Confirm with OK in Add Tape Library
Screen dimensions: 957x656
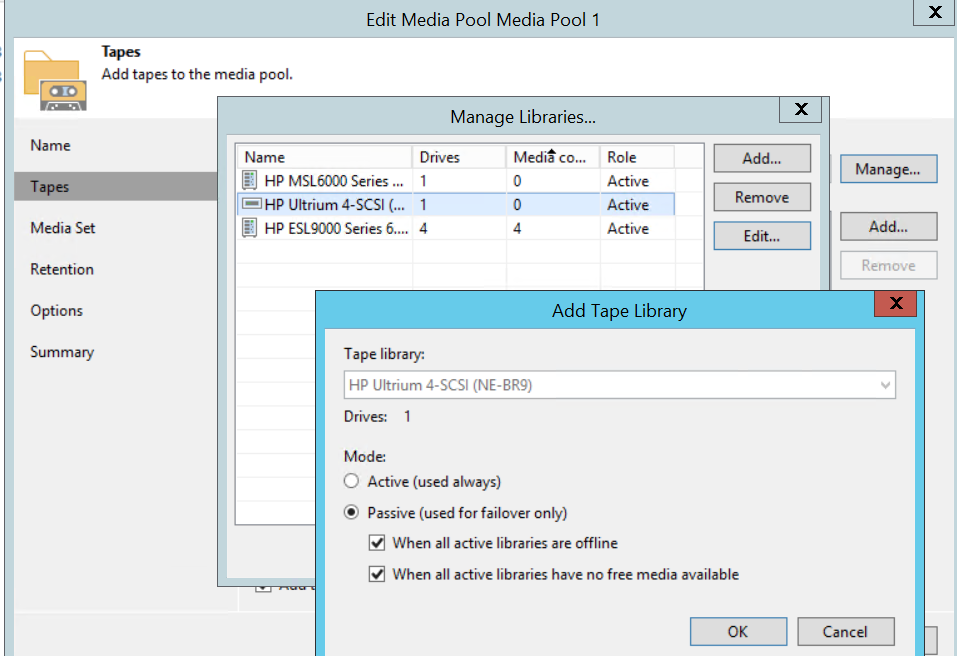pyautogui.click(x=738, y=632)
